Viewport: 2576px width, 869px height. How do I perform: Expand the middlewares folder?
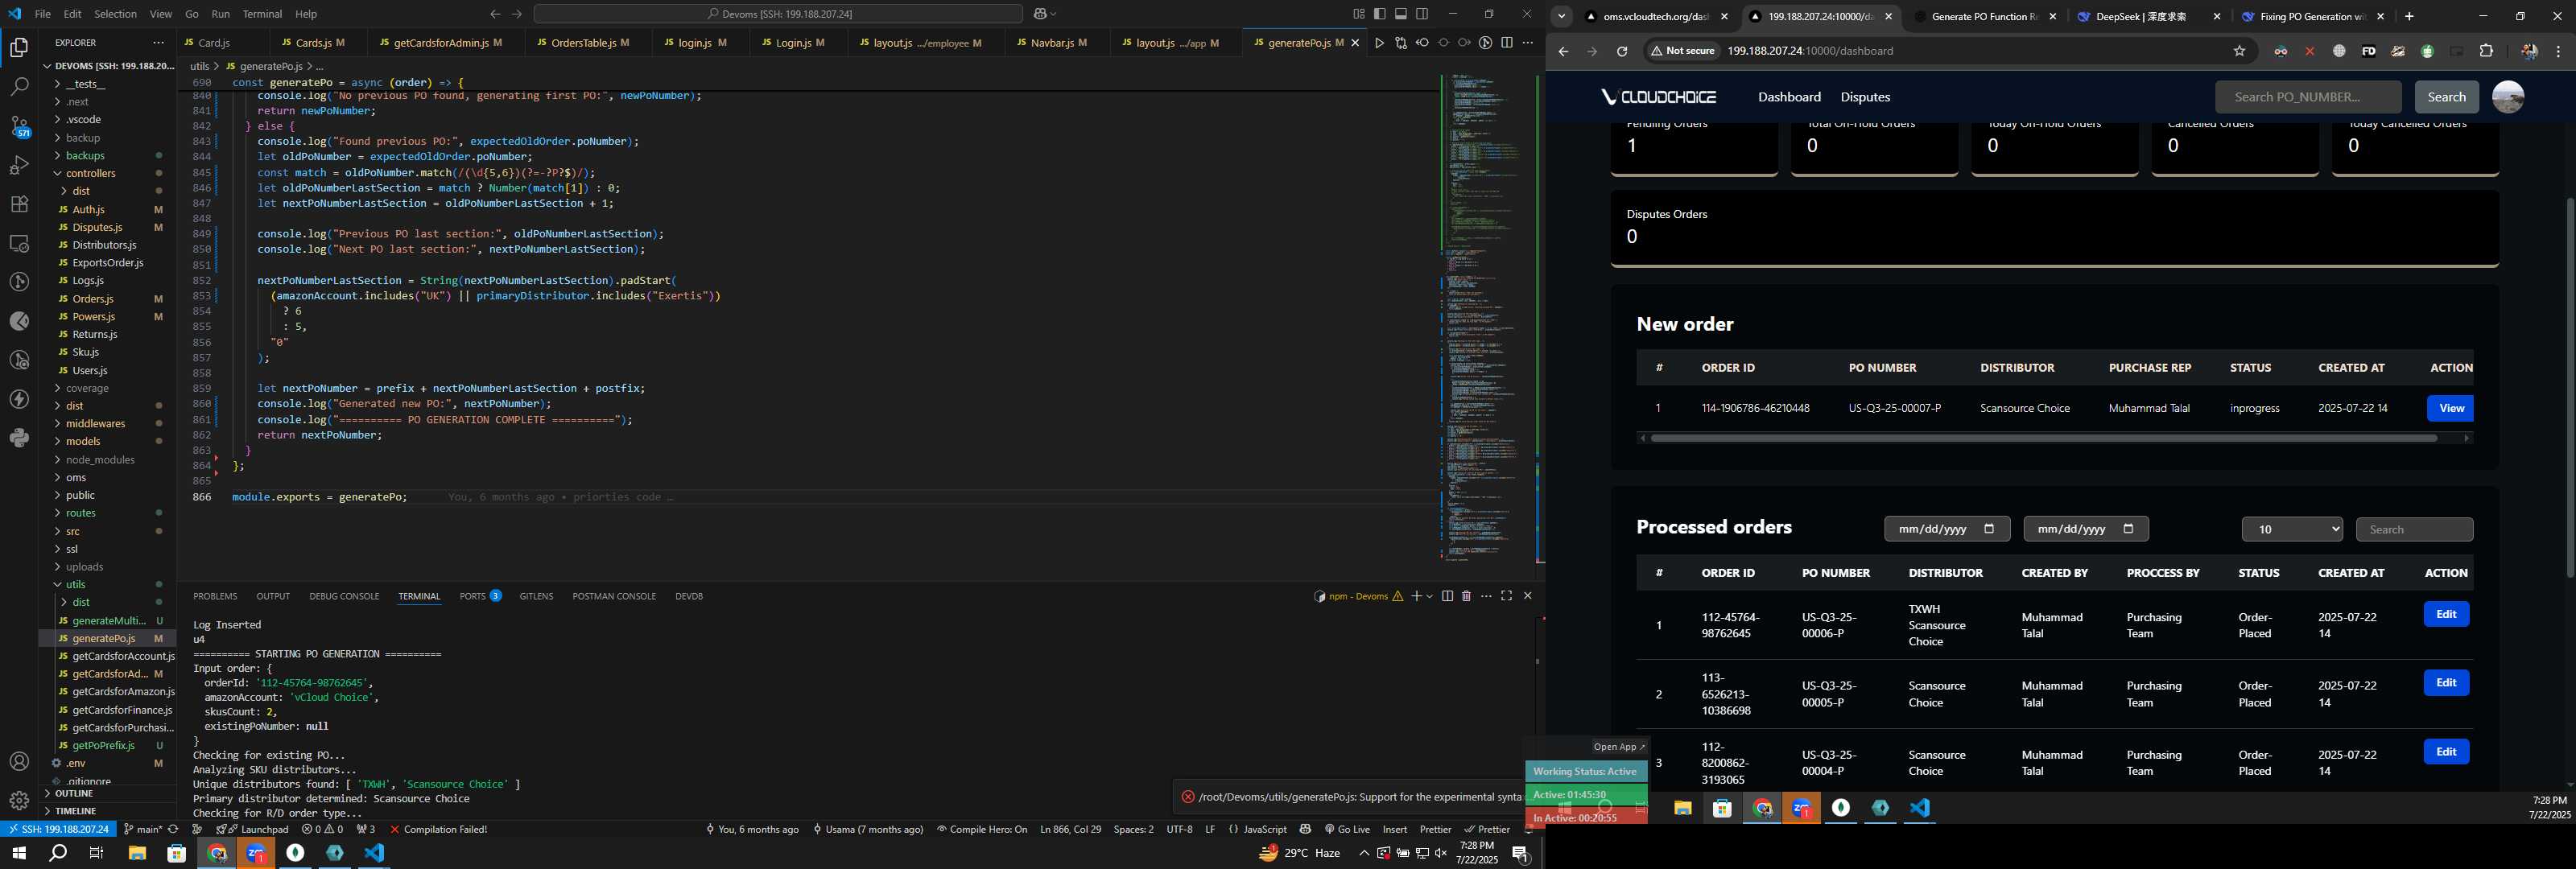[x=95, y=423]
